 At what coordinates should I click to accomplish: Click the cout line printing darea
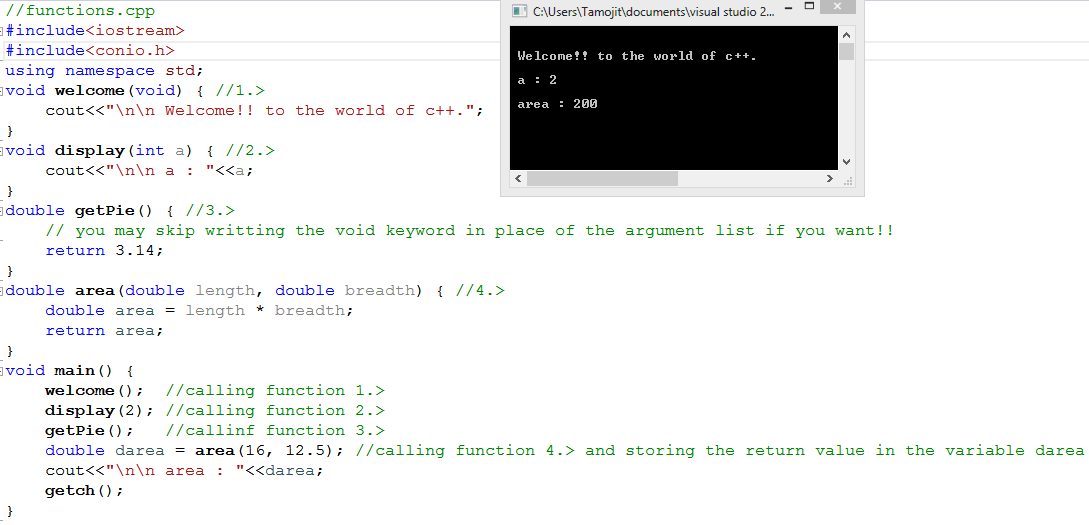185,471
